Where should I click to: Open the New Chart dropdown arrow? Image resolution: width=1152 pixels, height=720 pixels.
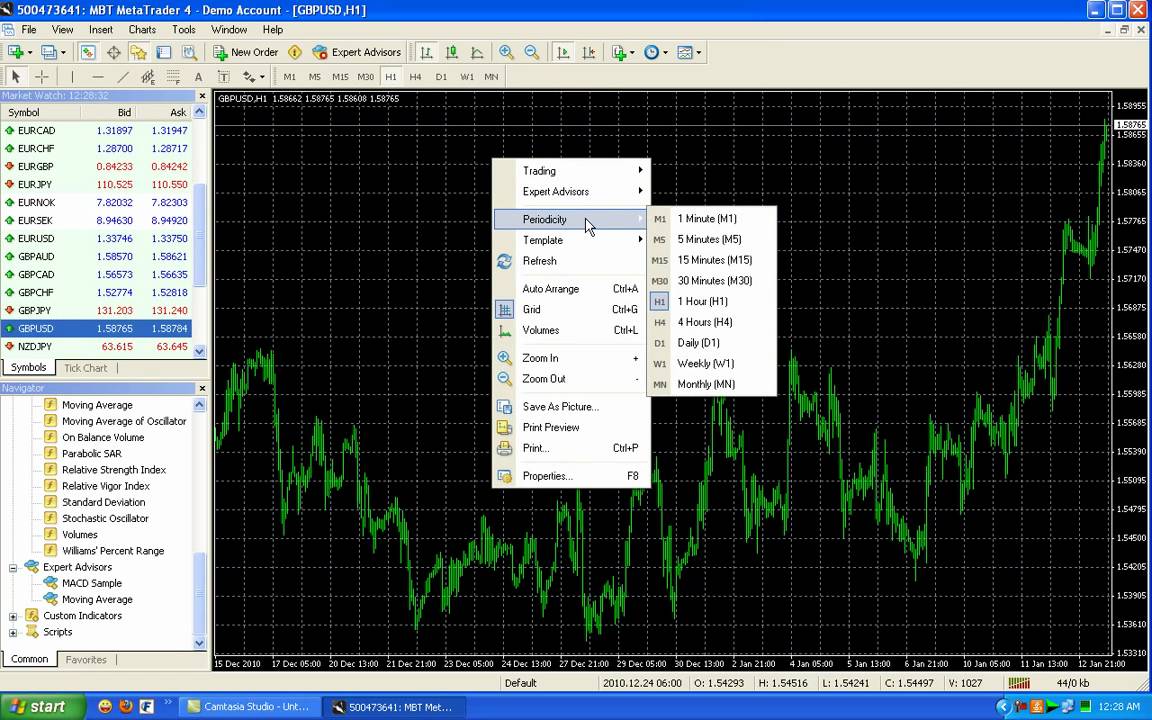[x=29, y=52]
